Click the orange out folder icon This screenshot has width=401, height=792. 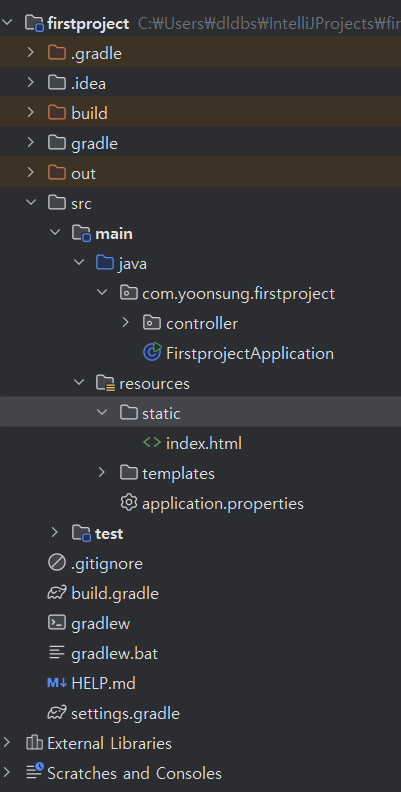click(x=57, y=173)
